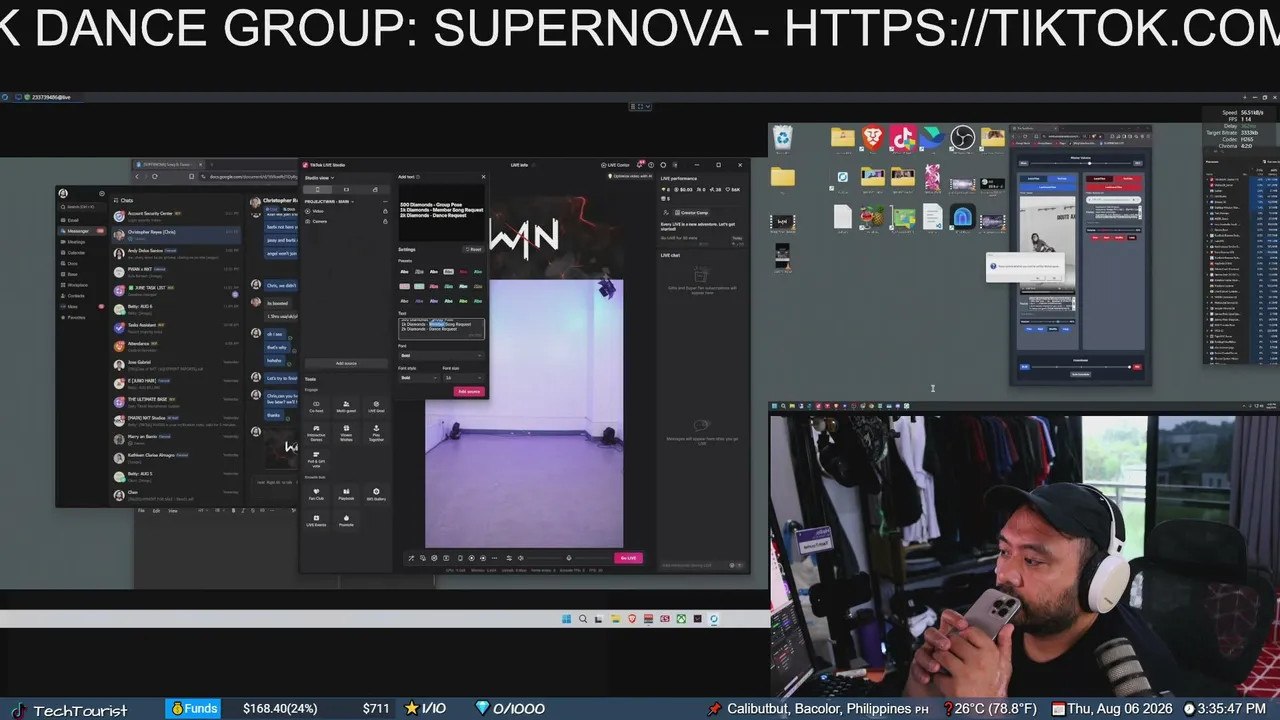Open Kathleen Clarise Almagro chat
This screenshot has width=1280, height=720.
177,456
